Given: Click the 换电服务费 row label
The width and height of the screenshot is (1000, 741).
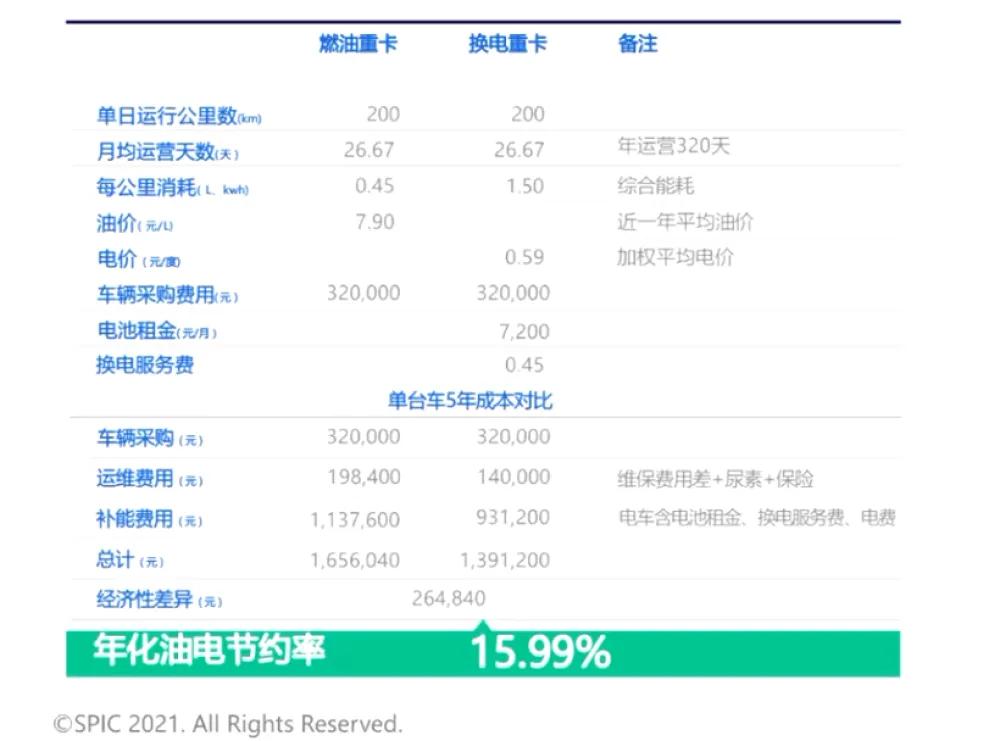Looking at the screenshot, I should click(145, 365).
